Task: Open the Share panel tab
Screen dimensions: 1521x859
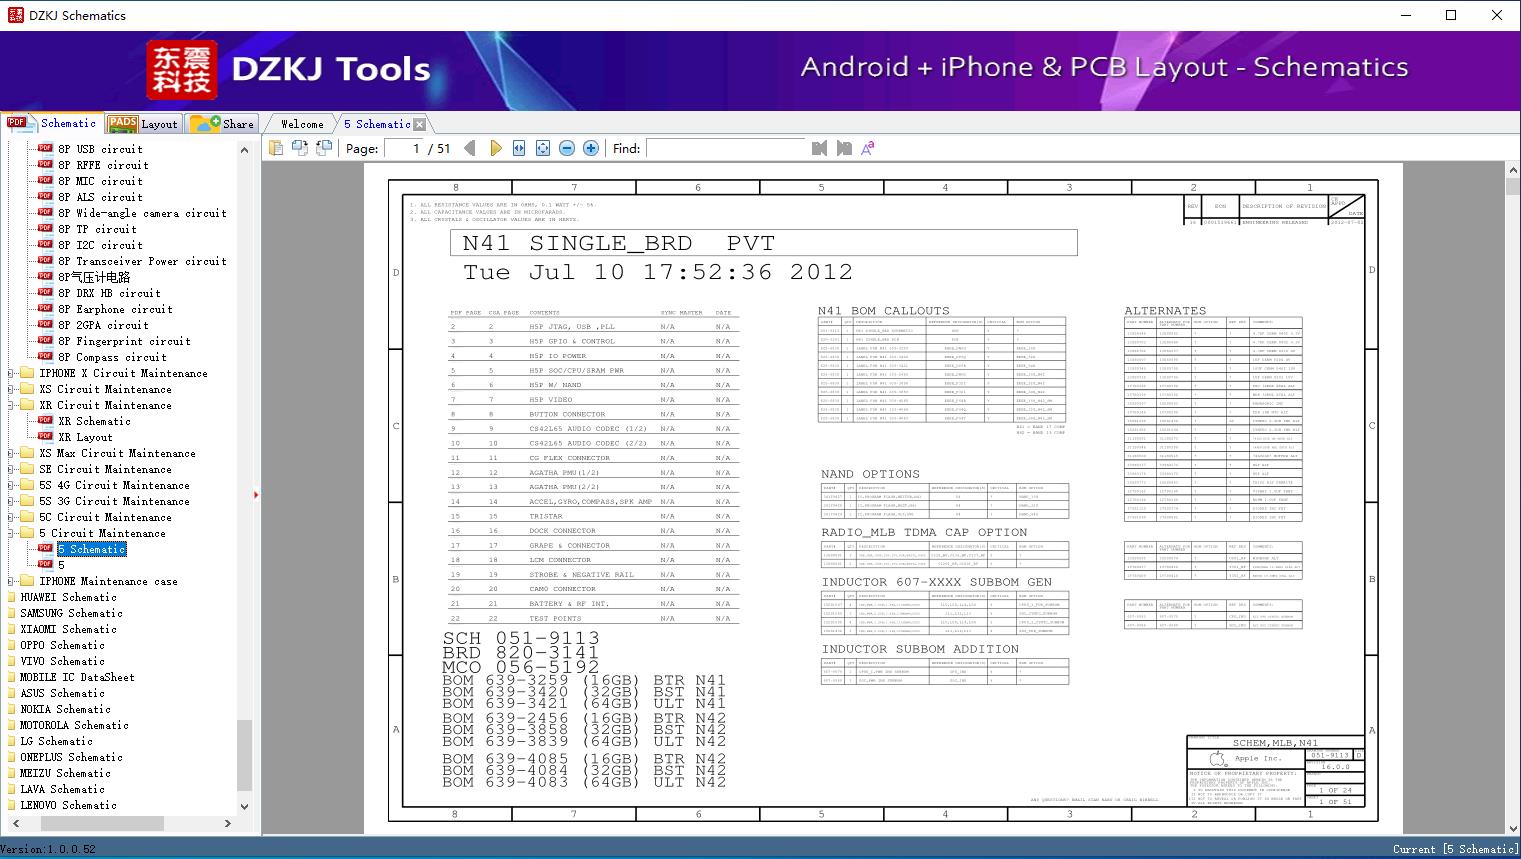Action: coord(223,124)
